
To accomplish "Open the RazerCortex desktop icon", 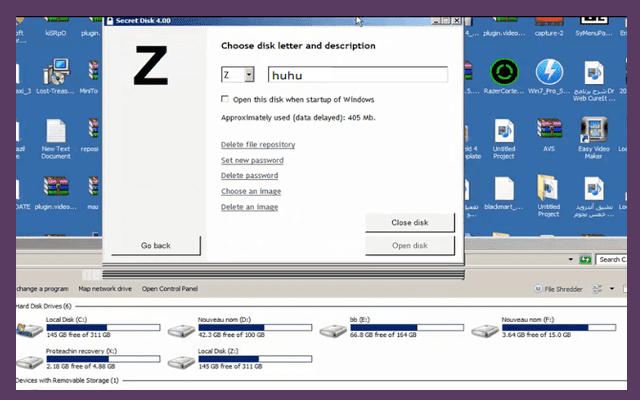I will point(502,72).
